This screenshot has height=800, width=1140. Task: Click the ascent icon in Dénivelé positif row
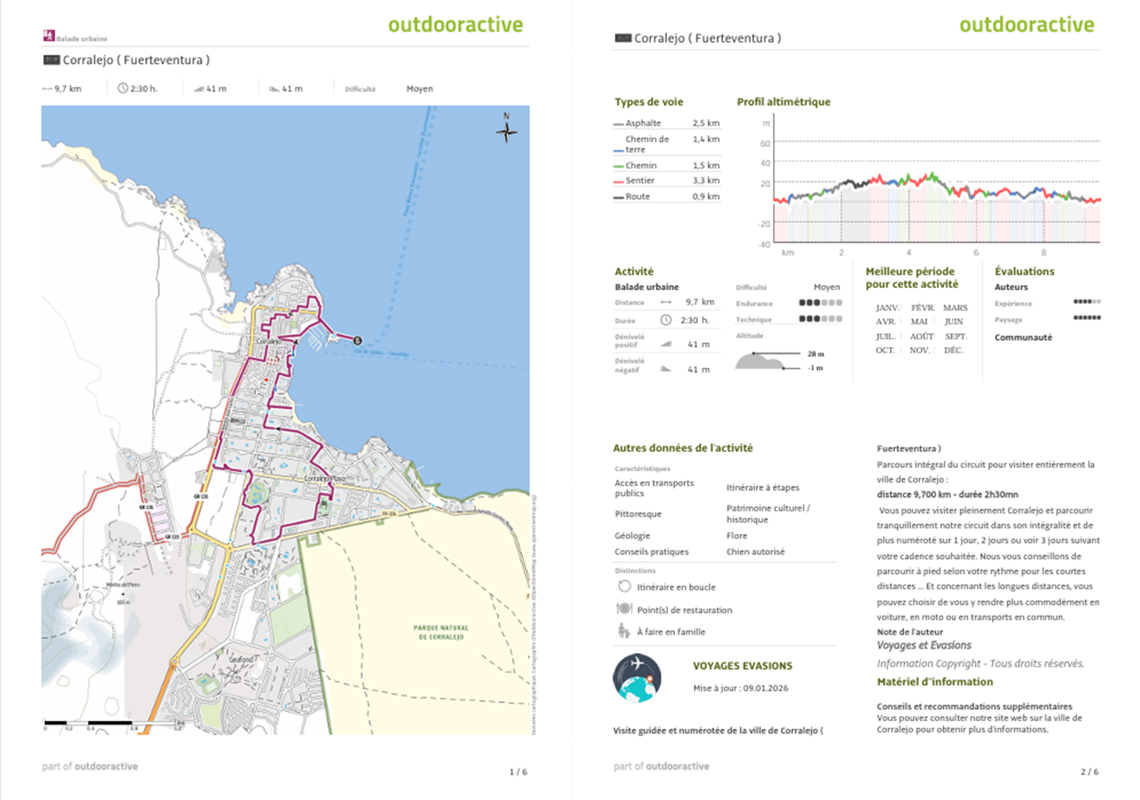tap(666, 344)
